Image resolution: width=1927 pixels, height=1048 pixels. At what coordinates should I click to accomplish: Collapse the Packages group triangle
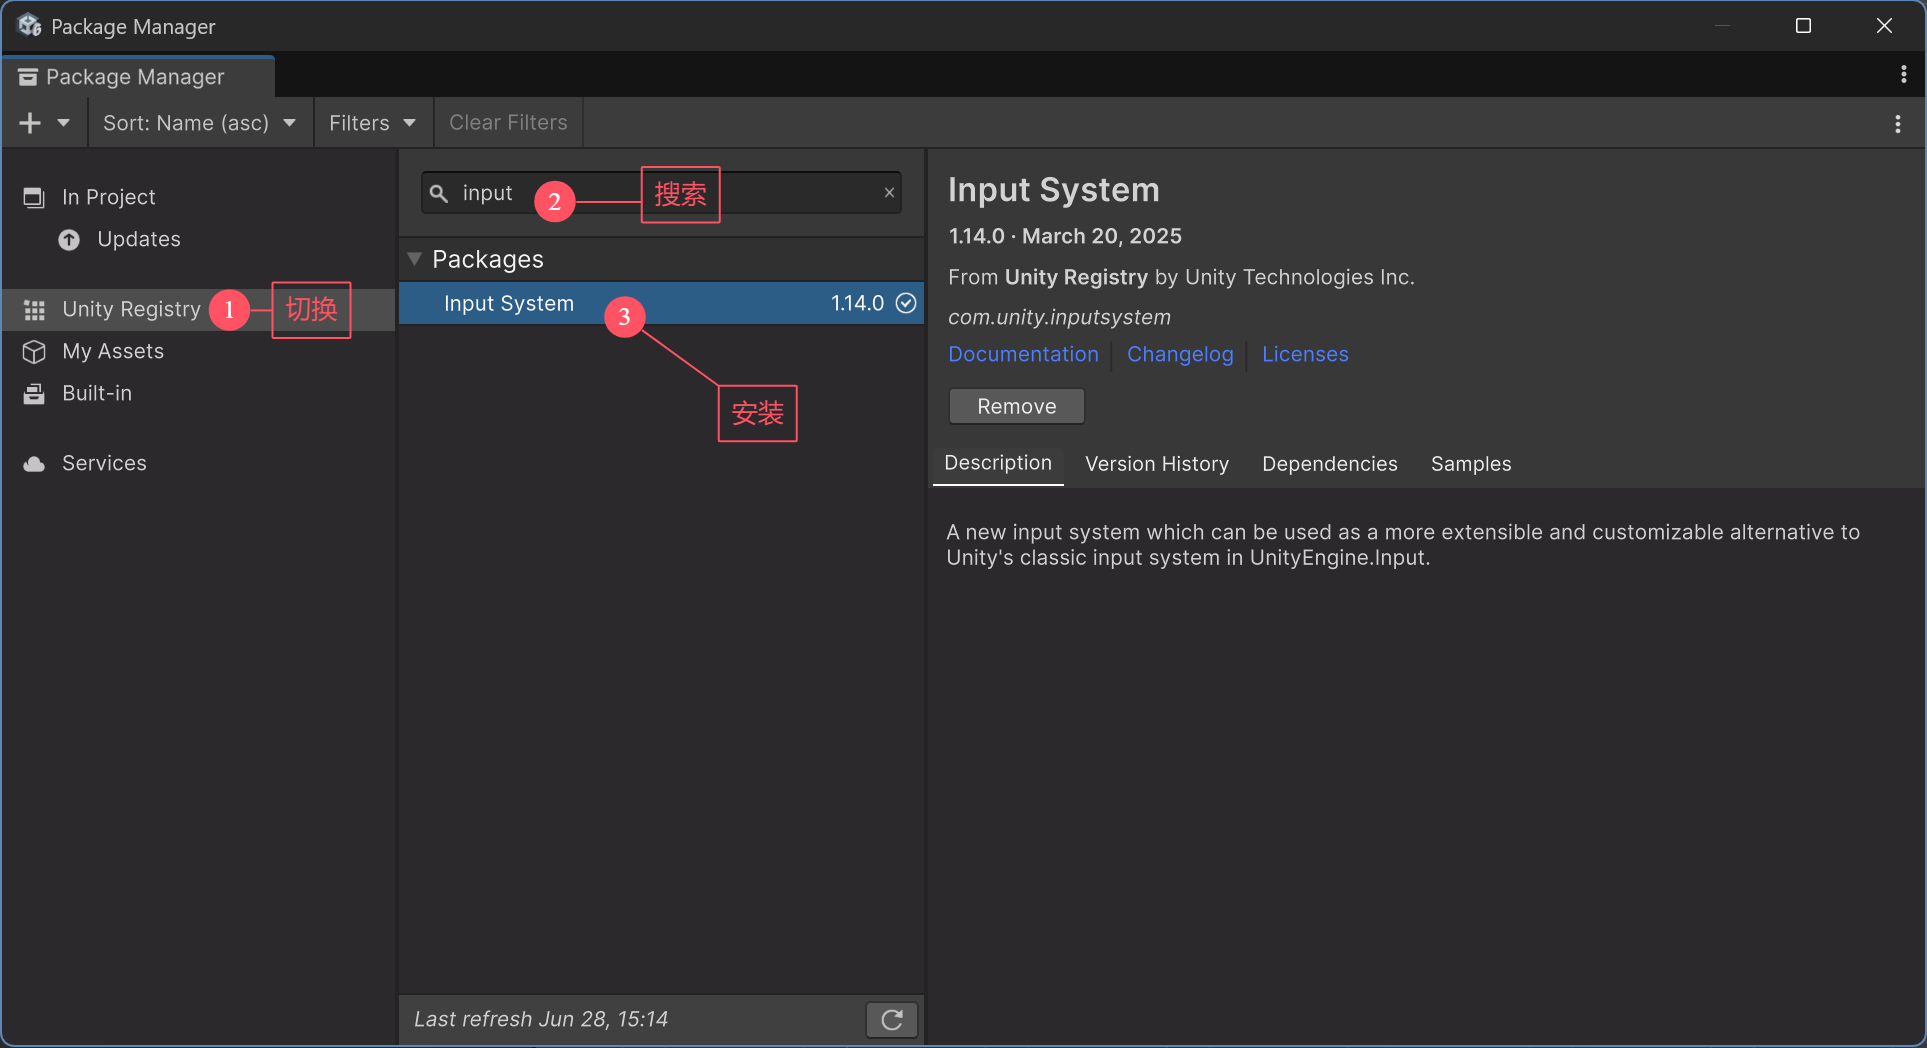(x=414, y=259)
